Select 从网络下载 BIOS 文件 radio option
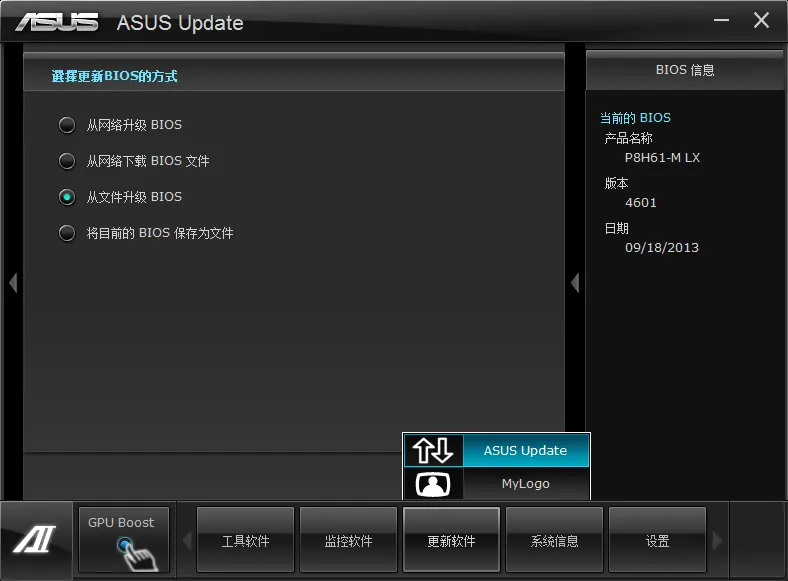Viewport: 788px width, 581px height. coord(67,161)
